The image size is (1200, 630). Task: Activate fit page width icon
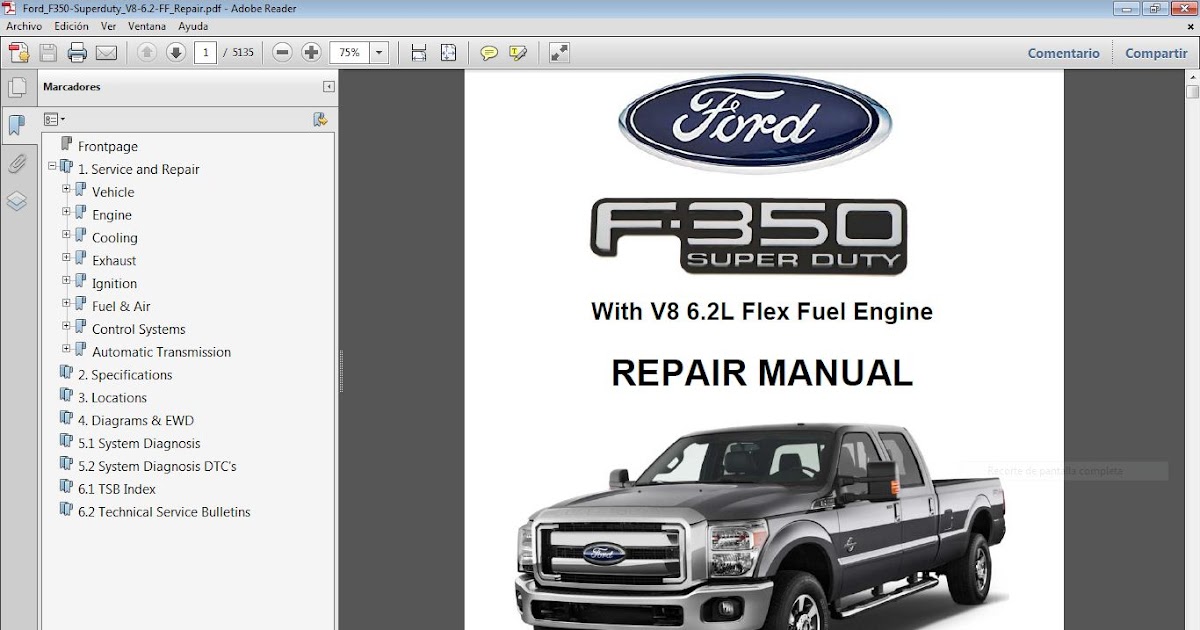418,52
